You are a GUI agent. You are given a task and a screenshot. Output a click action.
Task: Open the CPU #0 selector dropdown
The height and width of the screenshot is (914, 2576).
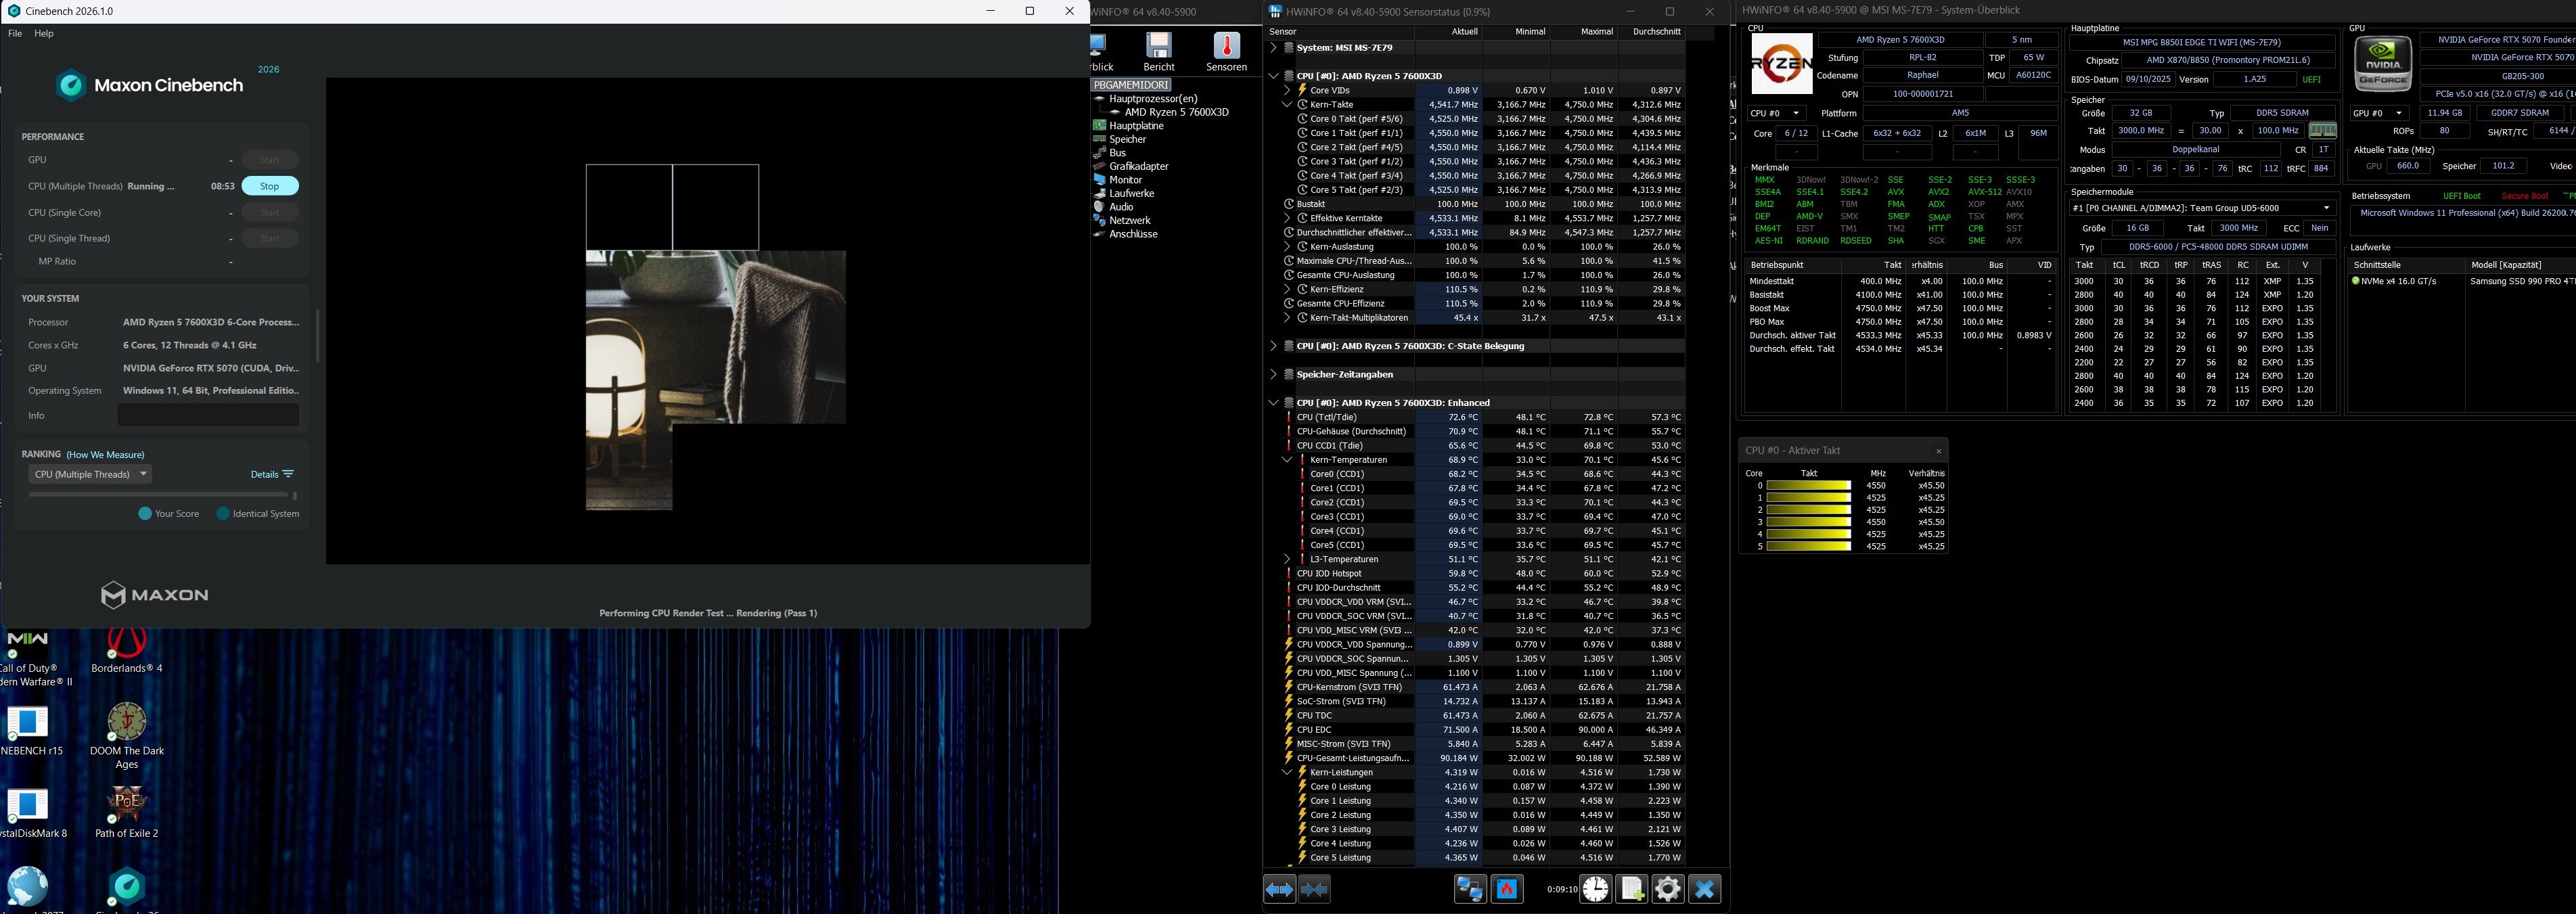[1777, 113]
